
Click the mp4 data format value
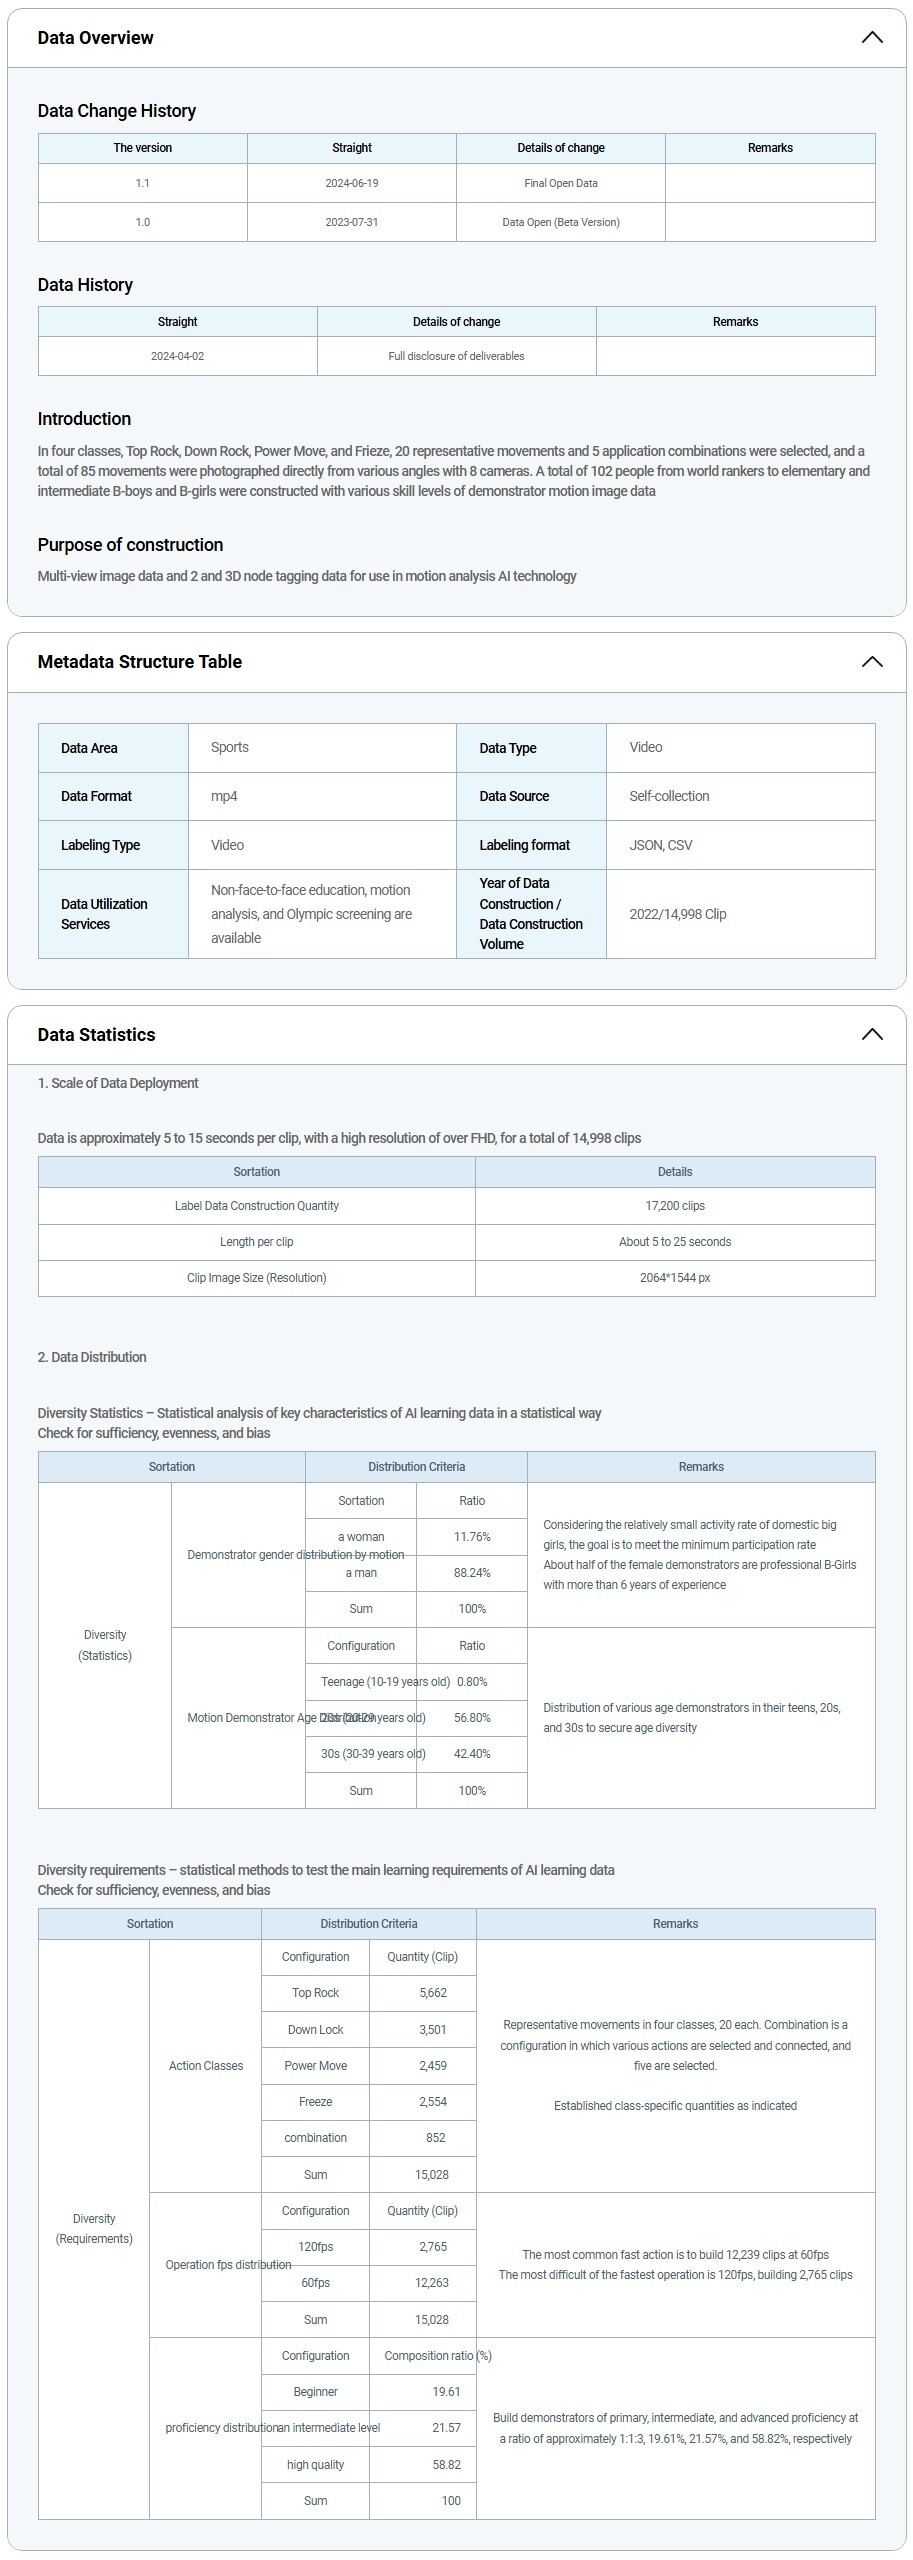pyautogui.click(x=224, y=796)
